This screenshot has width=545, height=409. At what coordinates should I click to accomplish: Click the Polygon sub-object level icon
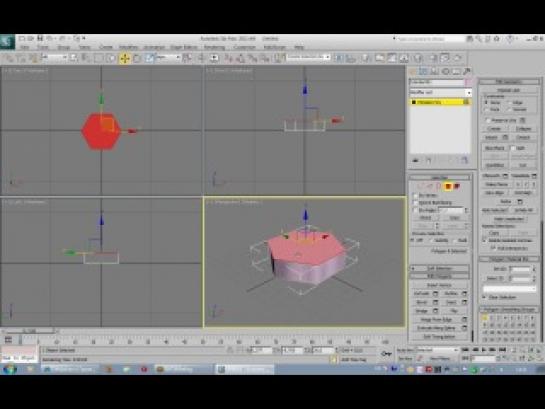448,187
